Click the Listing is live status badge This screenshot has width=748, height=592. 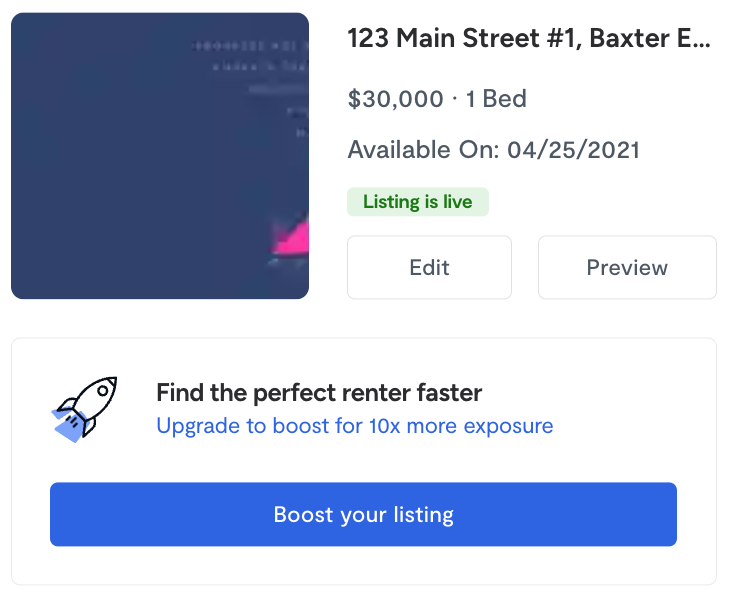coord(418,202)
